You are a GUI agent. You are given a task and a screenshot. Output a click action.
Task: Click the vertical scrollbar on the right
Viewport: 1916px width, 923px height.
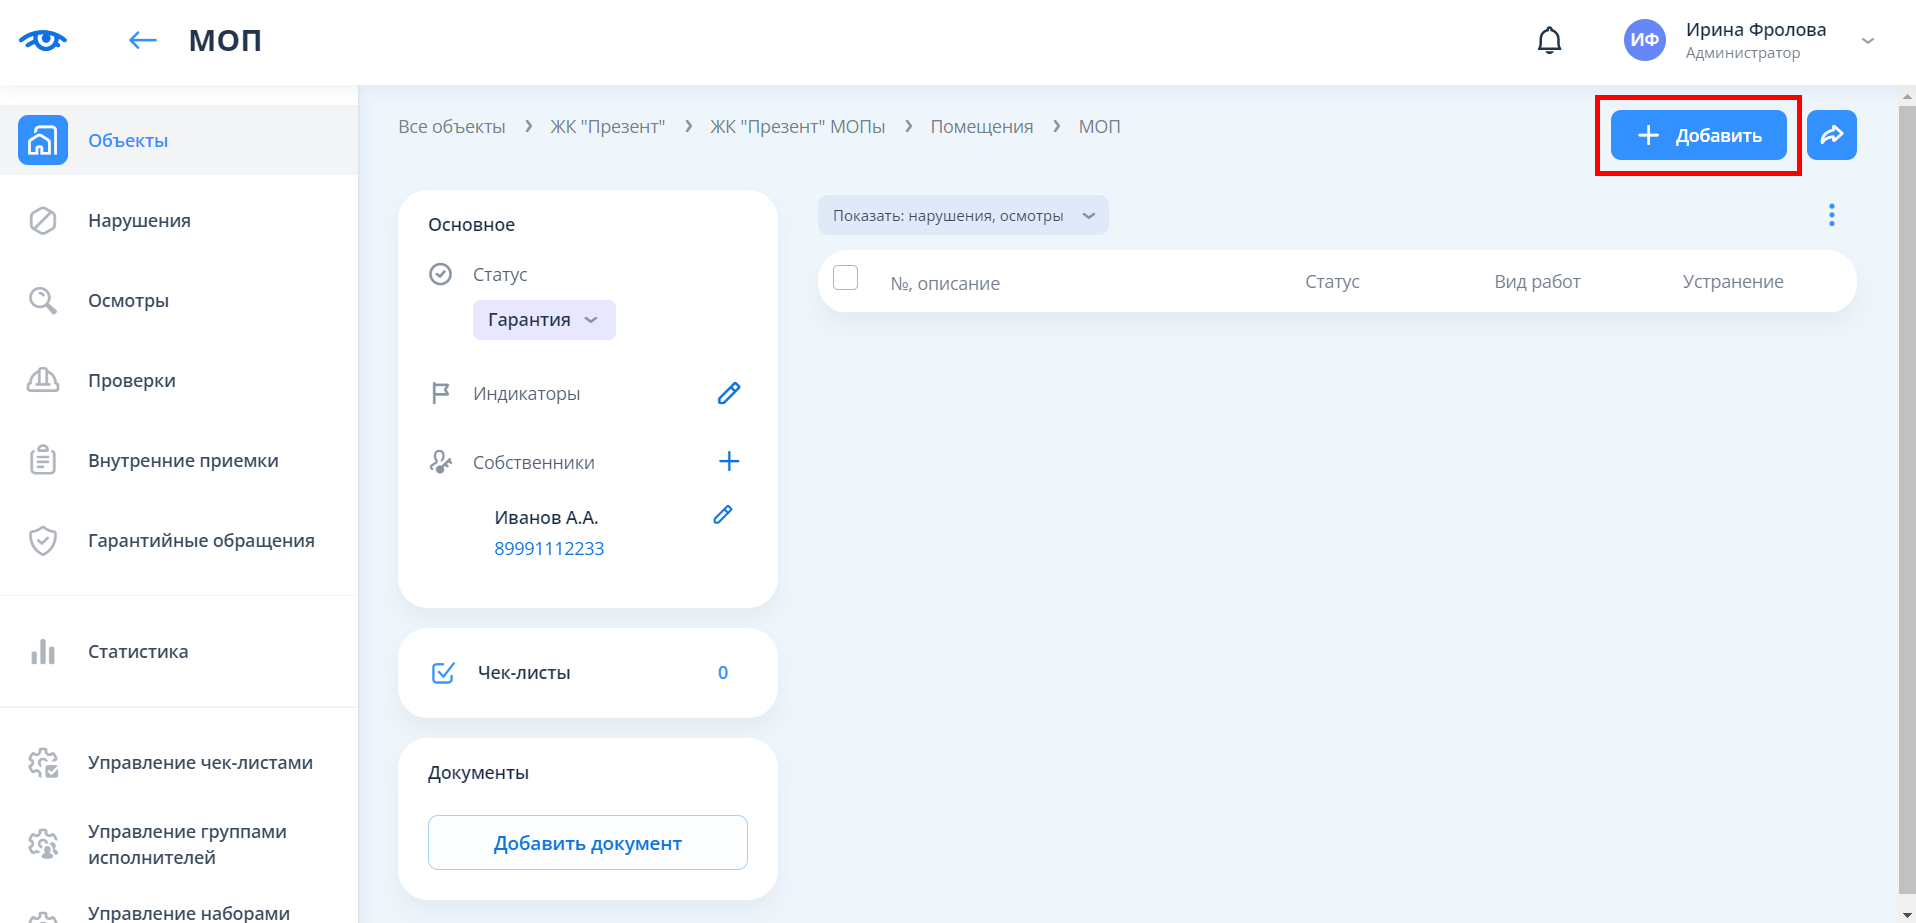click(1906, 500)
